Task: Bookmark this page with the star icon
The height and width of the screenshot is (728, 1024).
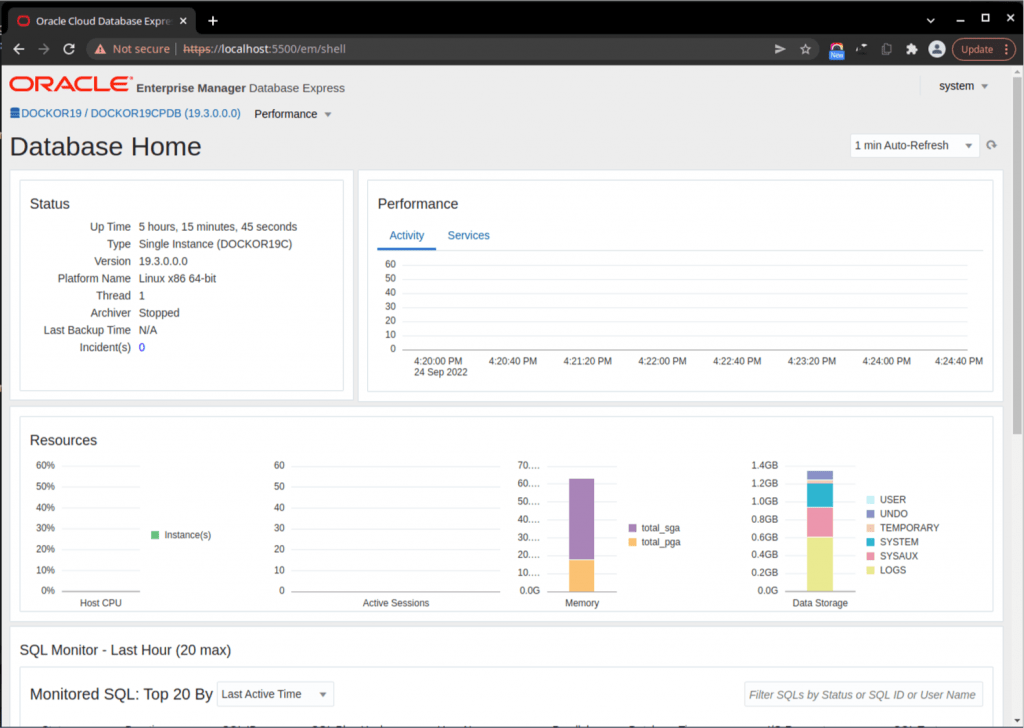Action: 805,49
